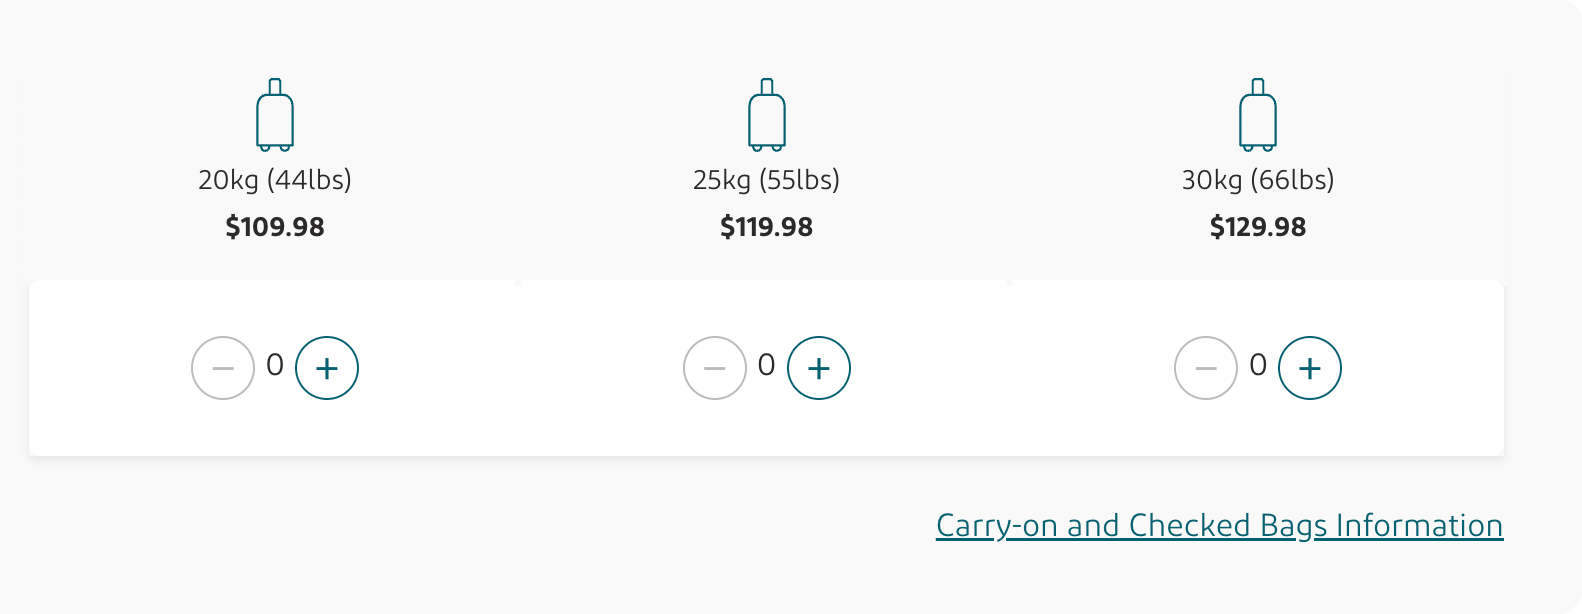
Task: Select the 20kg (44lbs) label
Action: click(x=275, y=180)
